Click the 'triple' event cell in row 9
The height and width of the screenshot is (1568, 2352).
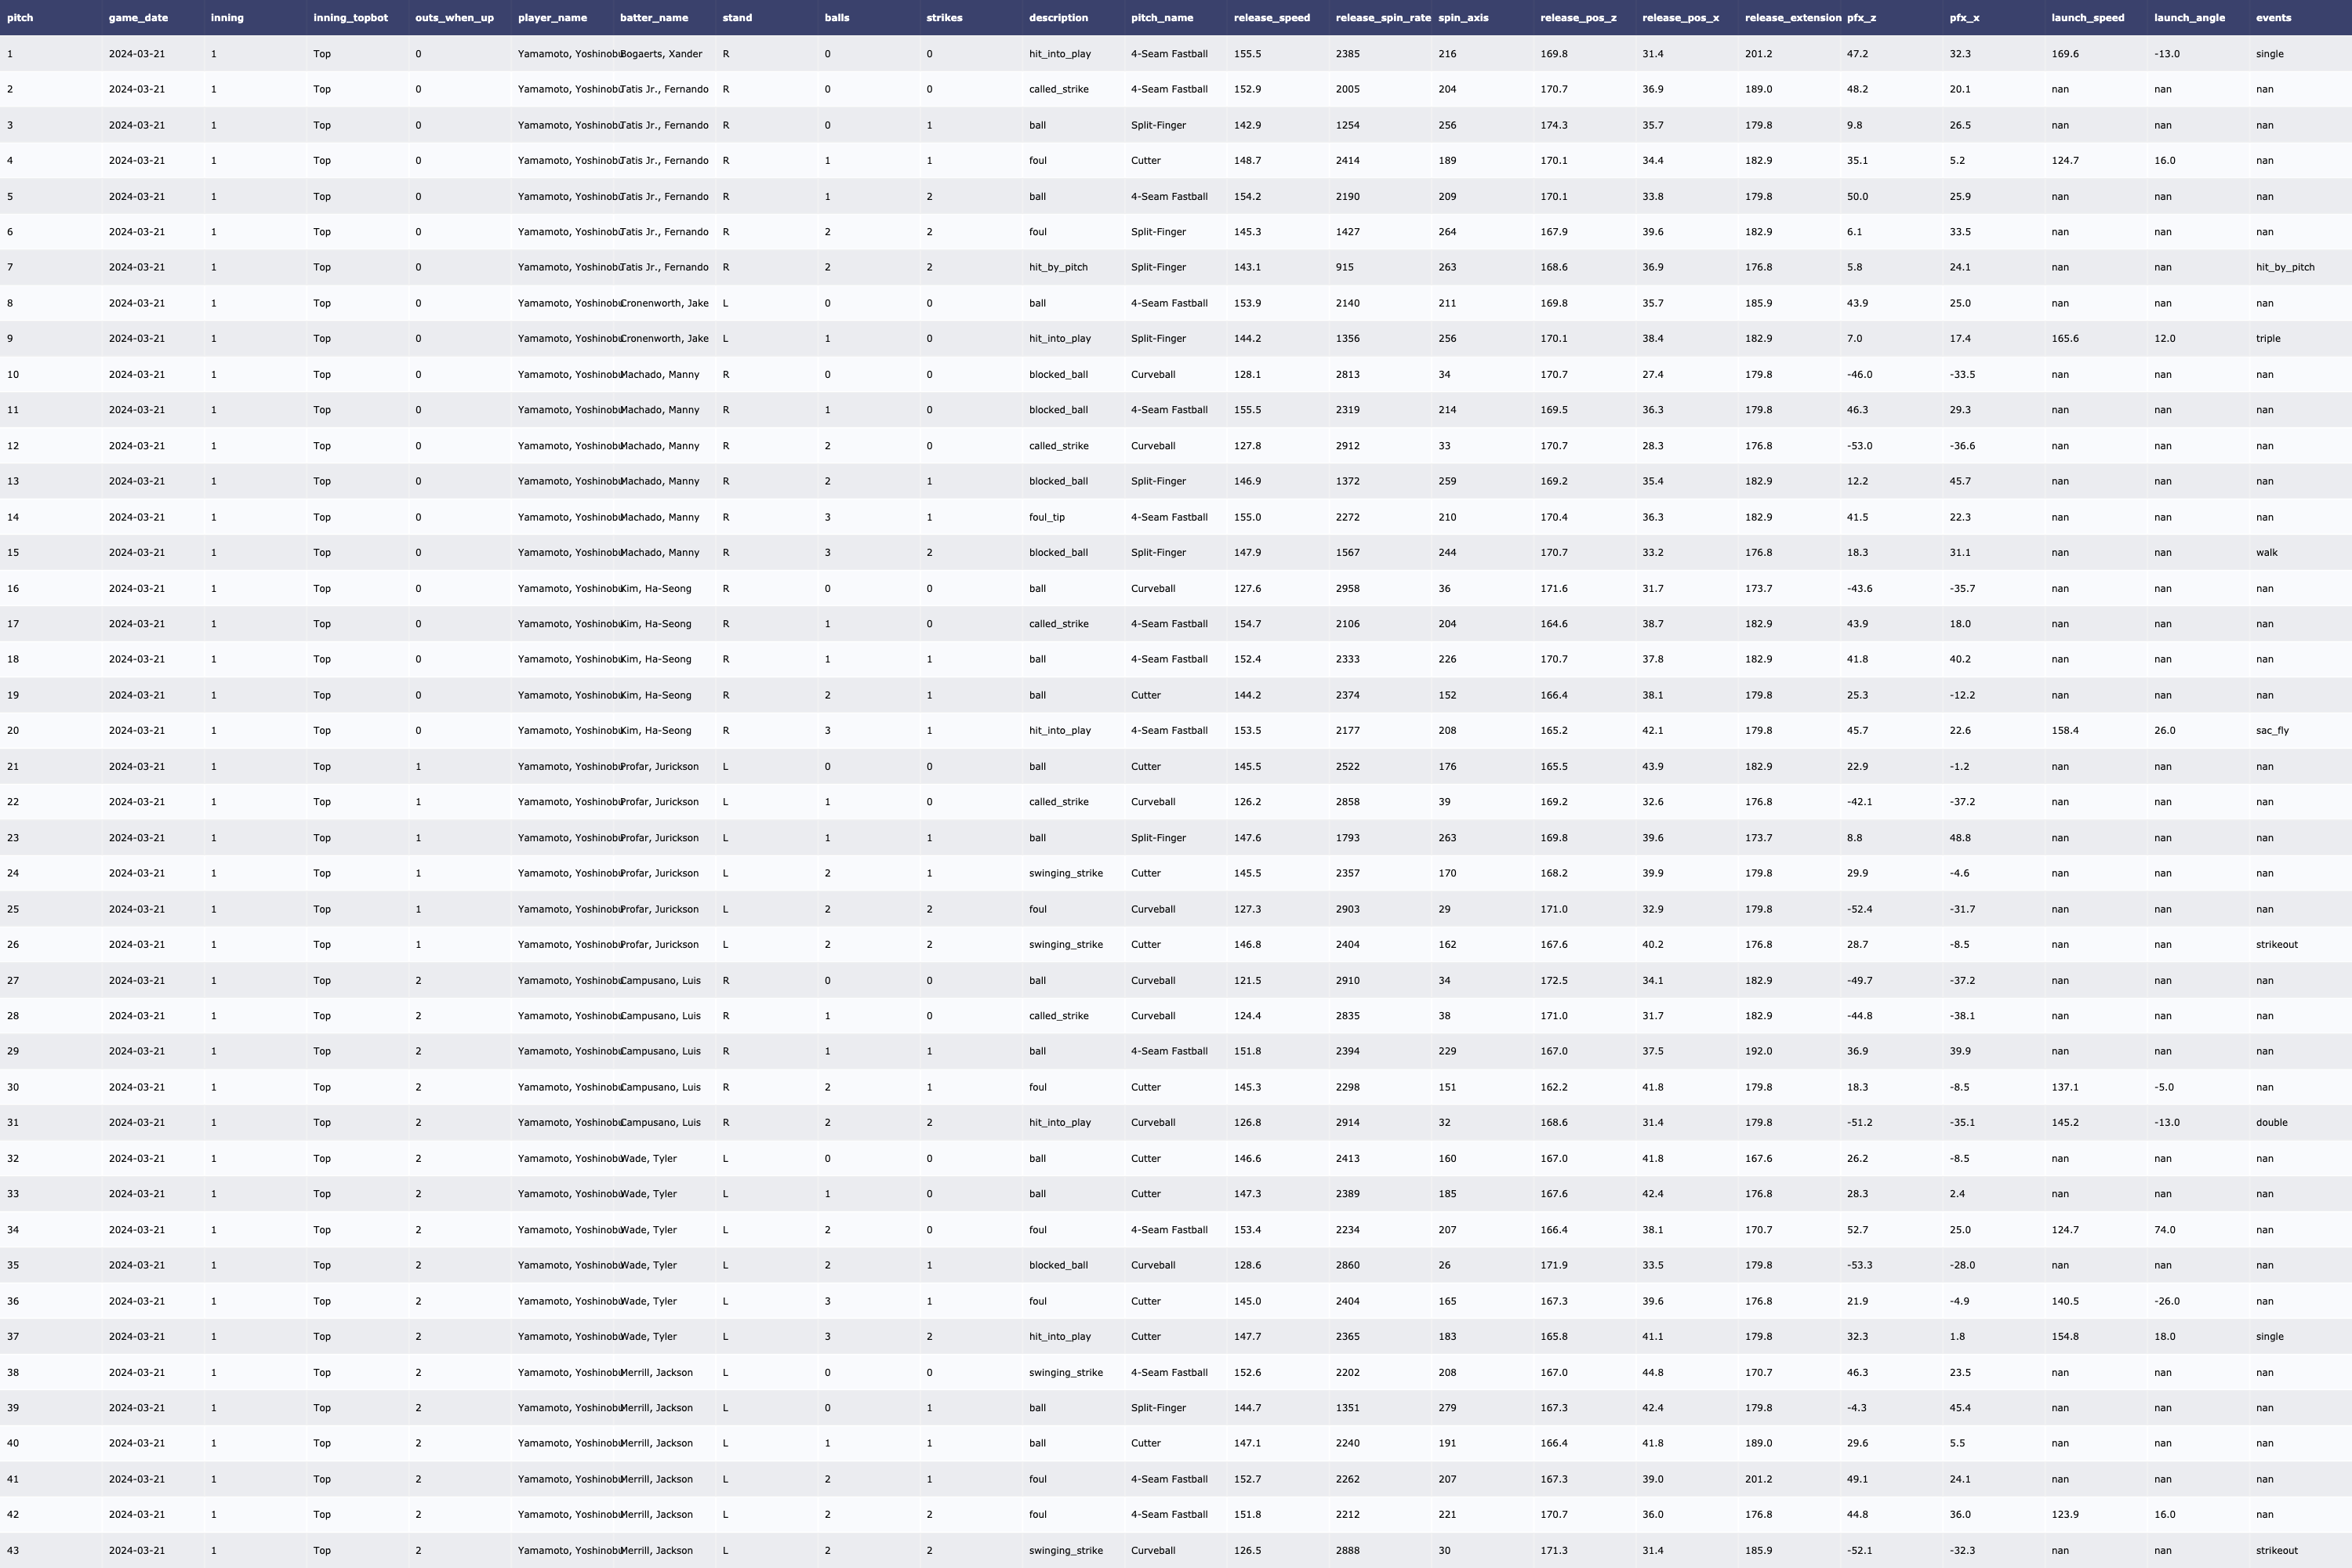pos(2268,339)
